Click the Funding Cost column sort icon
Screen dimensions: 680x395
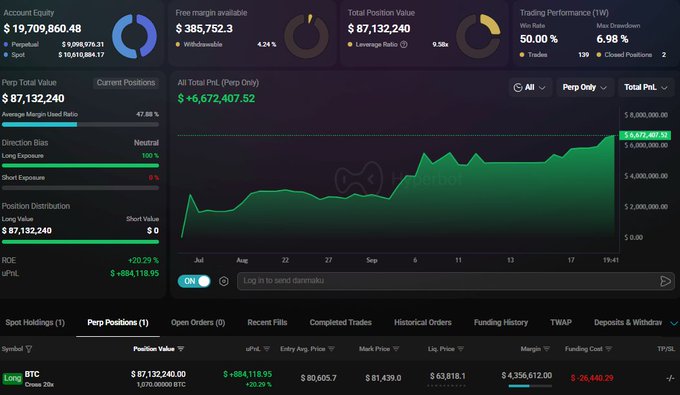[608, 349]
